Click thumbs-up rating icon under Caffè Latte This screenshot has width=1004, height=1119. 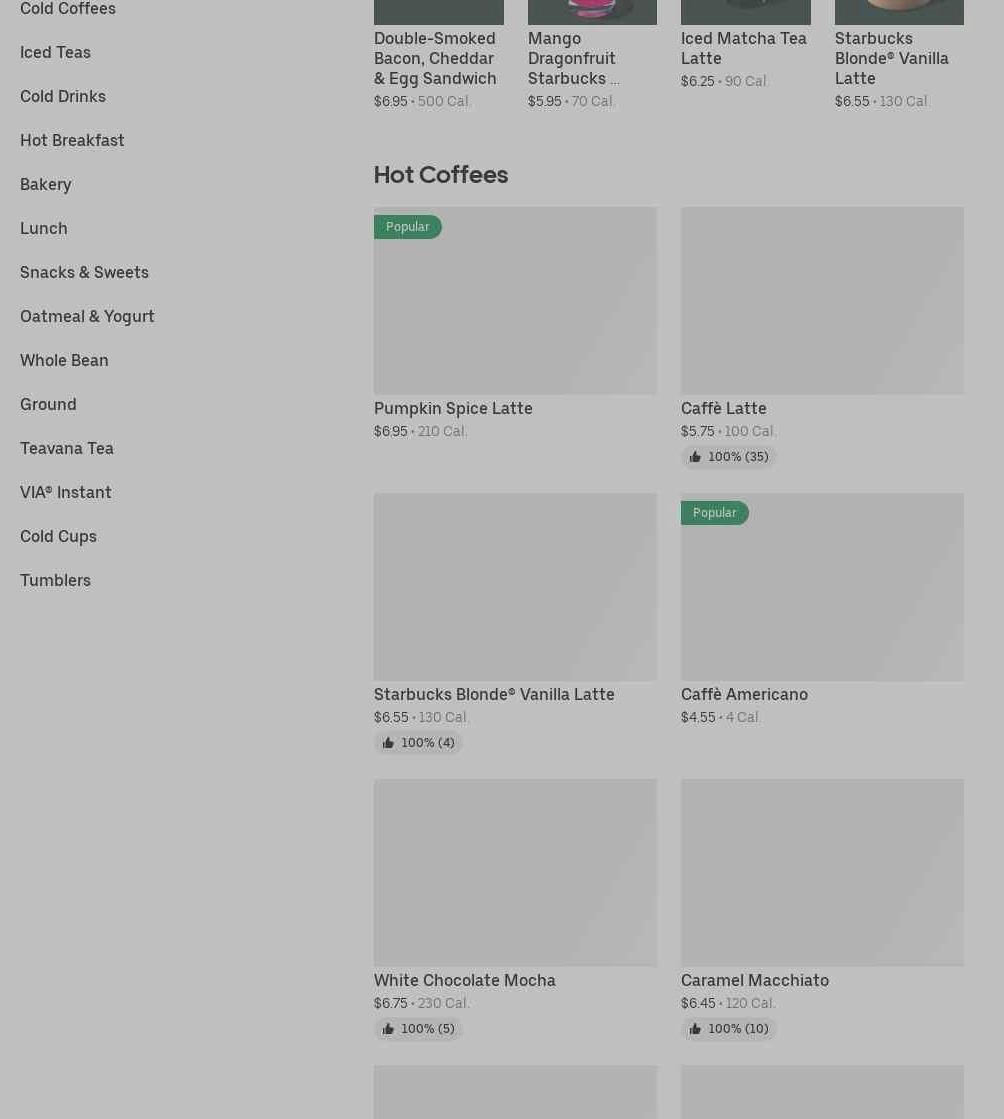pos(695,457)
